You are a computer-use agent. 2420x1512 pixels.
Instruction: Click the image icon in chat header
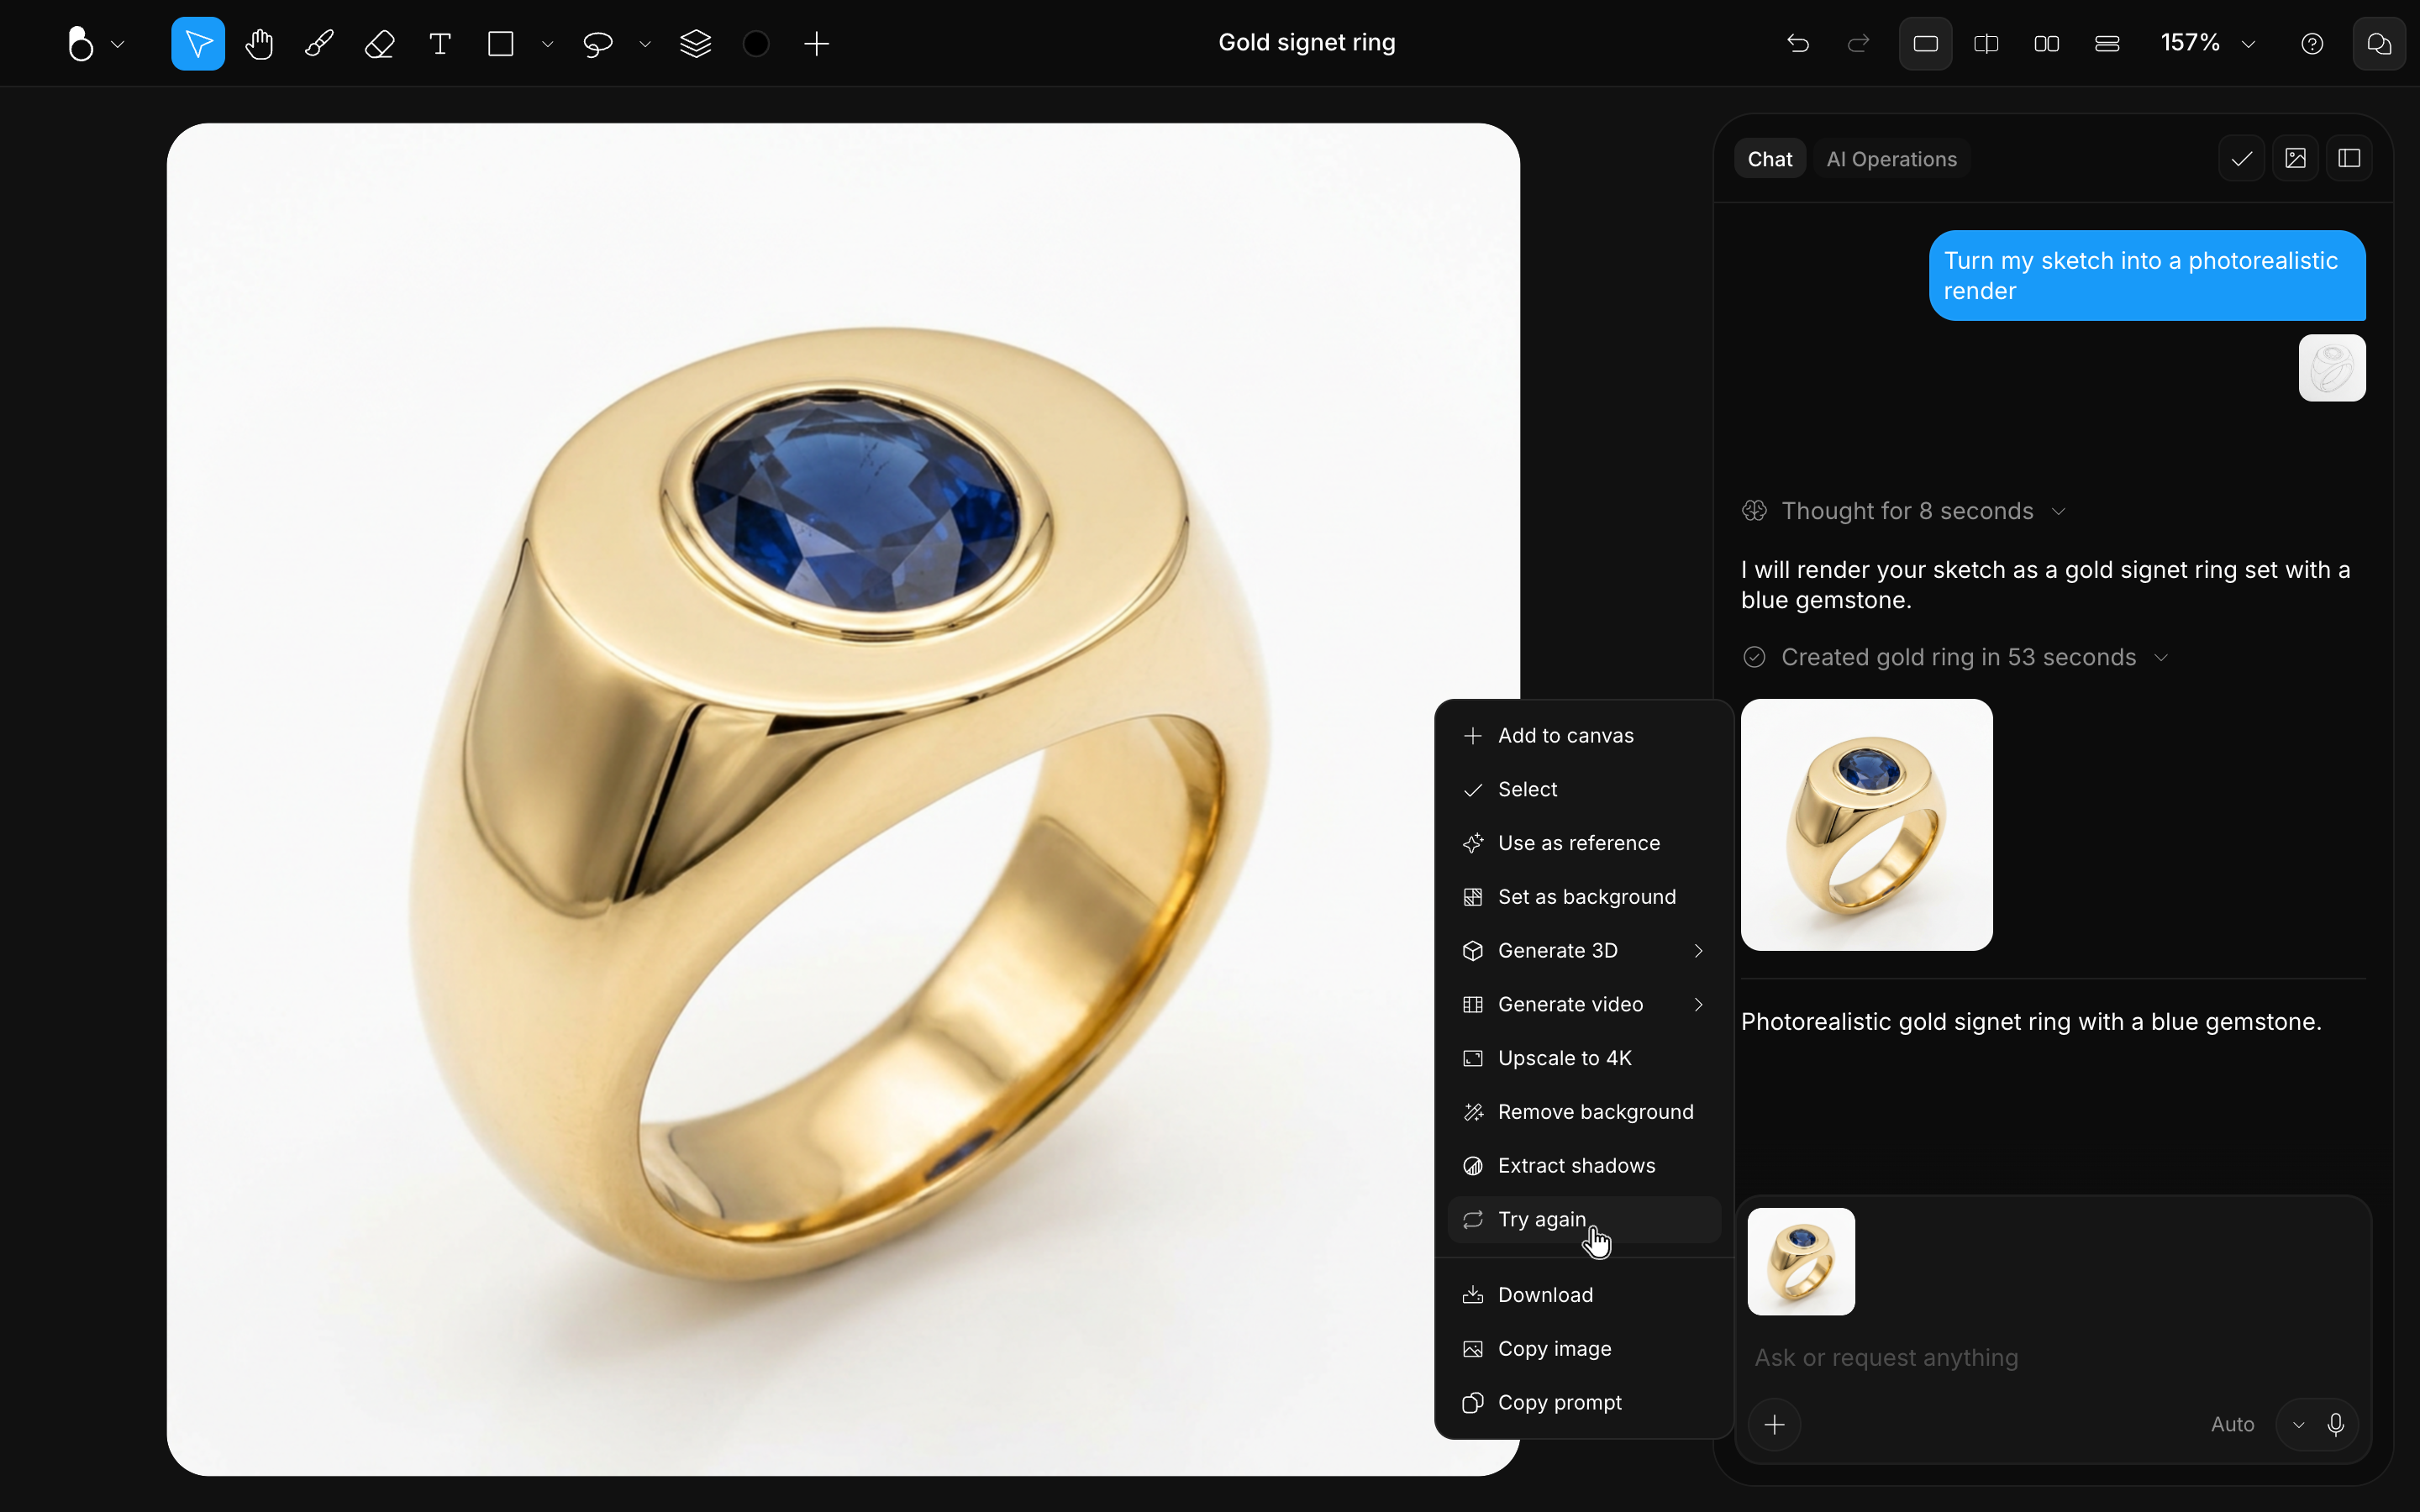point(2295,159)
